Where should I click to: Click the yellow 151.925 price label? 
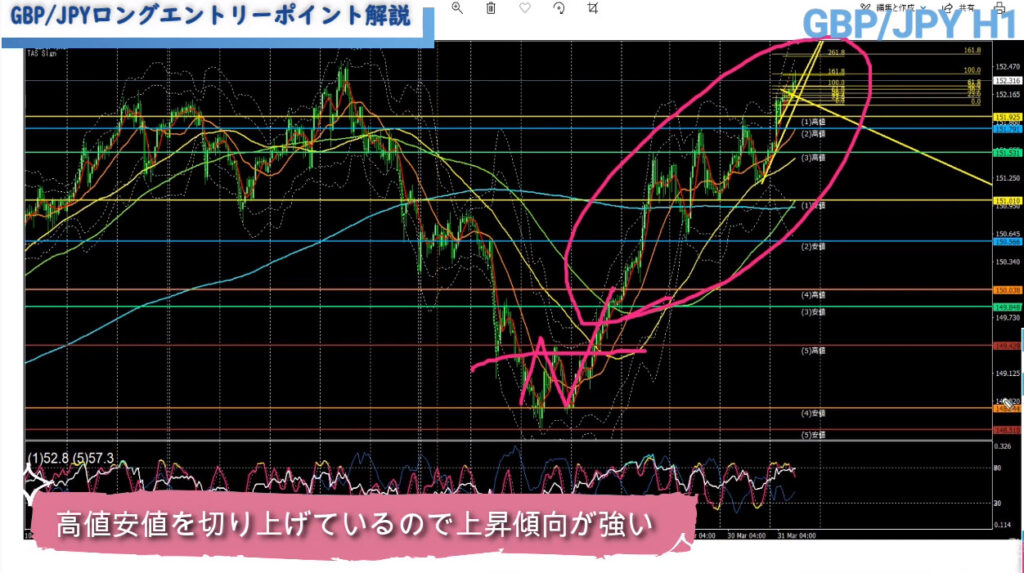pos(1005,118)
